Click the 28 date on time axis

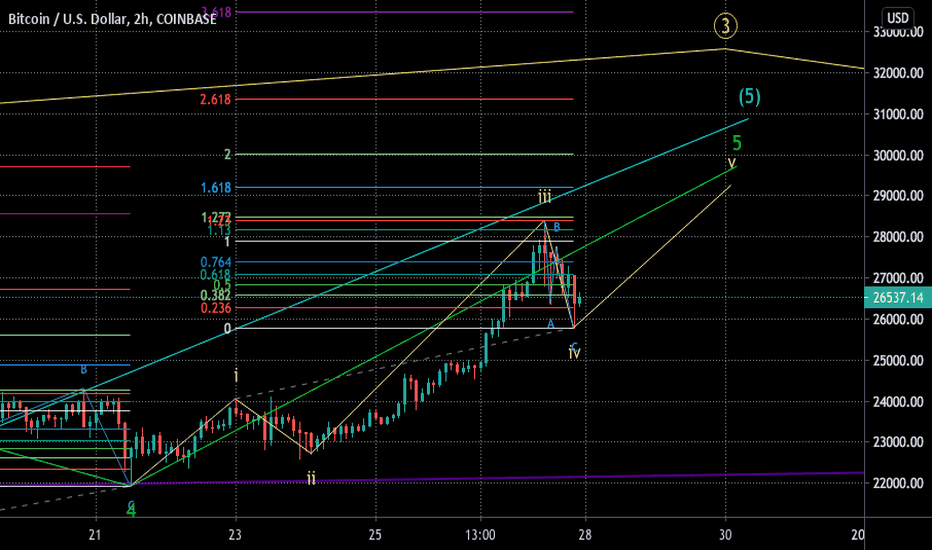tap(585, 535)
